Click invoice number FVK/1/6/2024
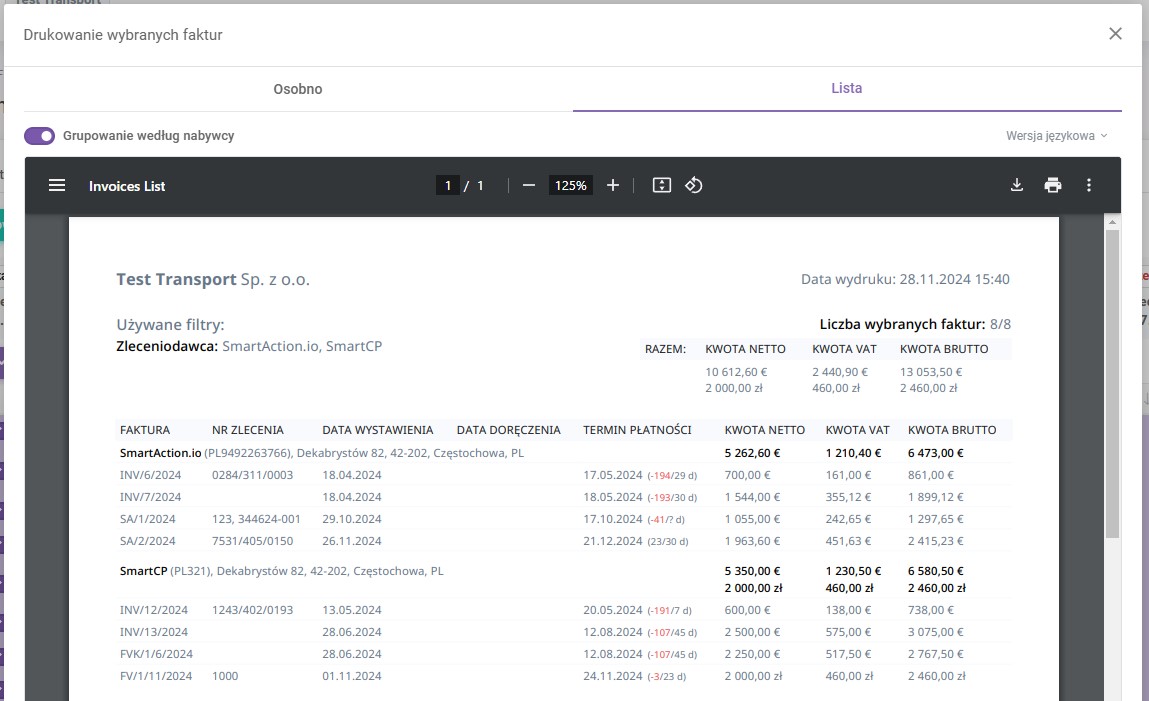 pyautogui.click(x=156, y=653)
